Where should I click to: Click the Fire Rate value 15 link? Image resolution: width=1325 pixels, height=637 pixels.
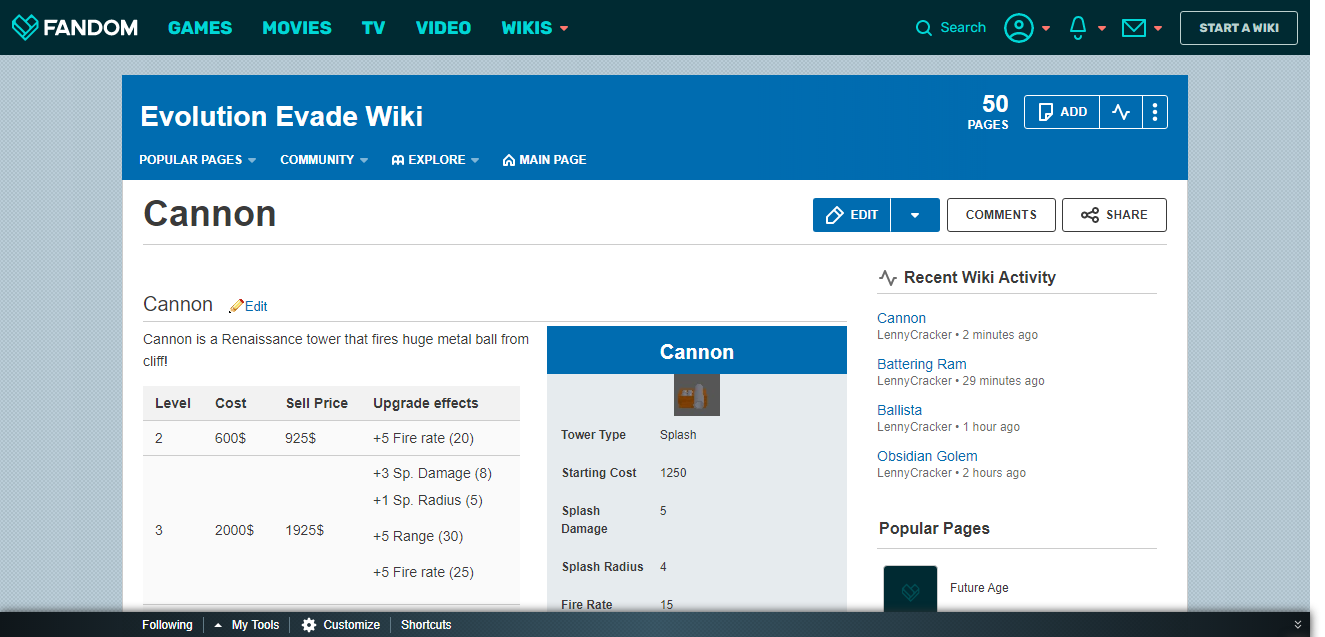point(667,605)
